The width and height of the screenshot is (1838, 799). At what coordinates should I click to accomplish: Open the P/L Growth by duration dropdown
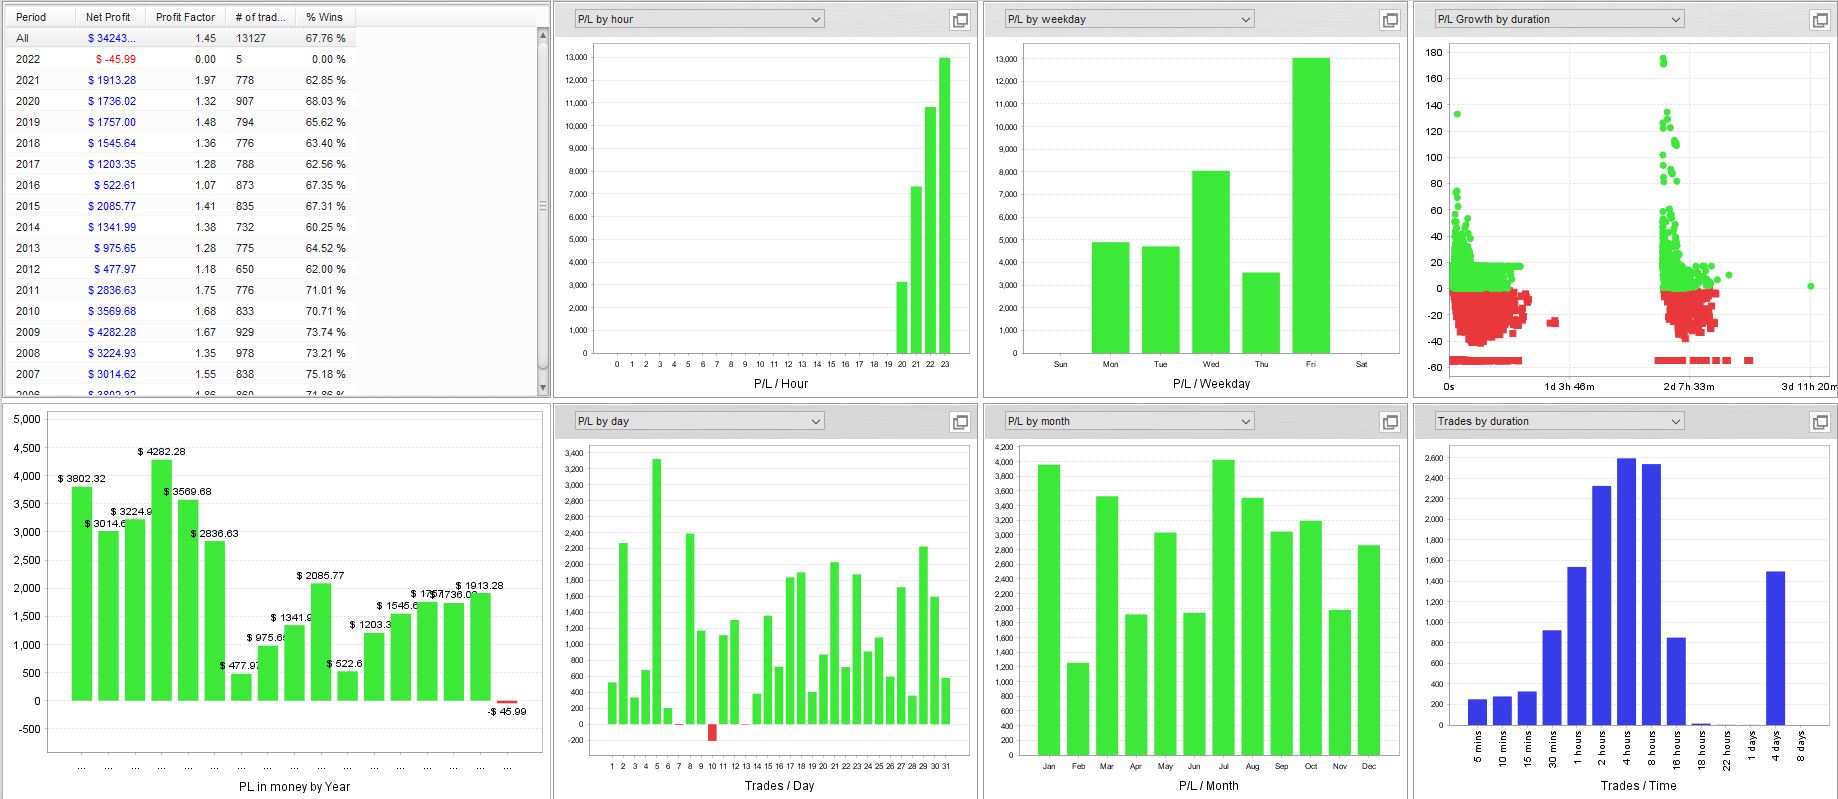click(x=1559, y=19)
